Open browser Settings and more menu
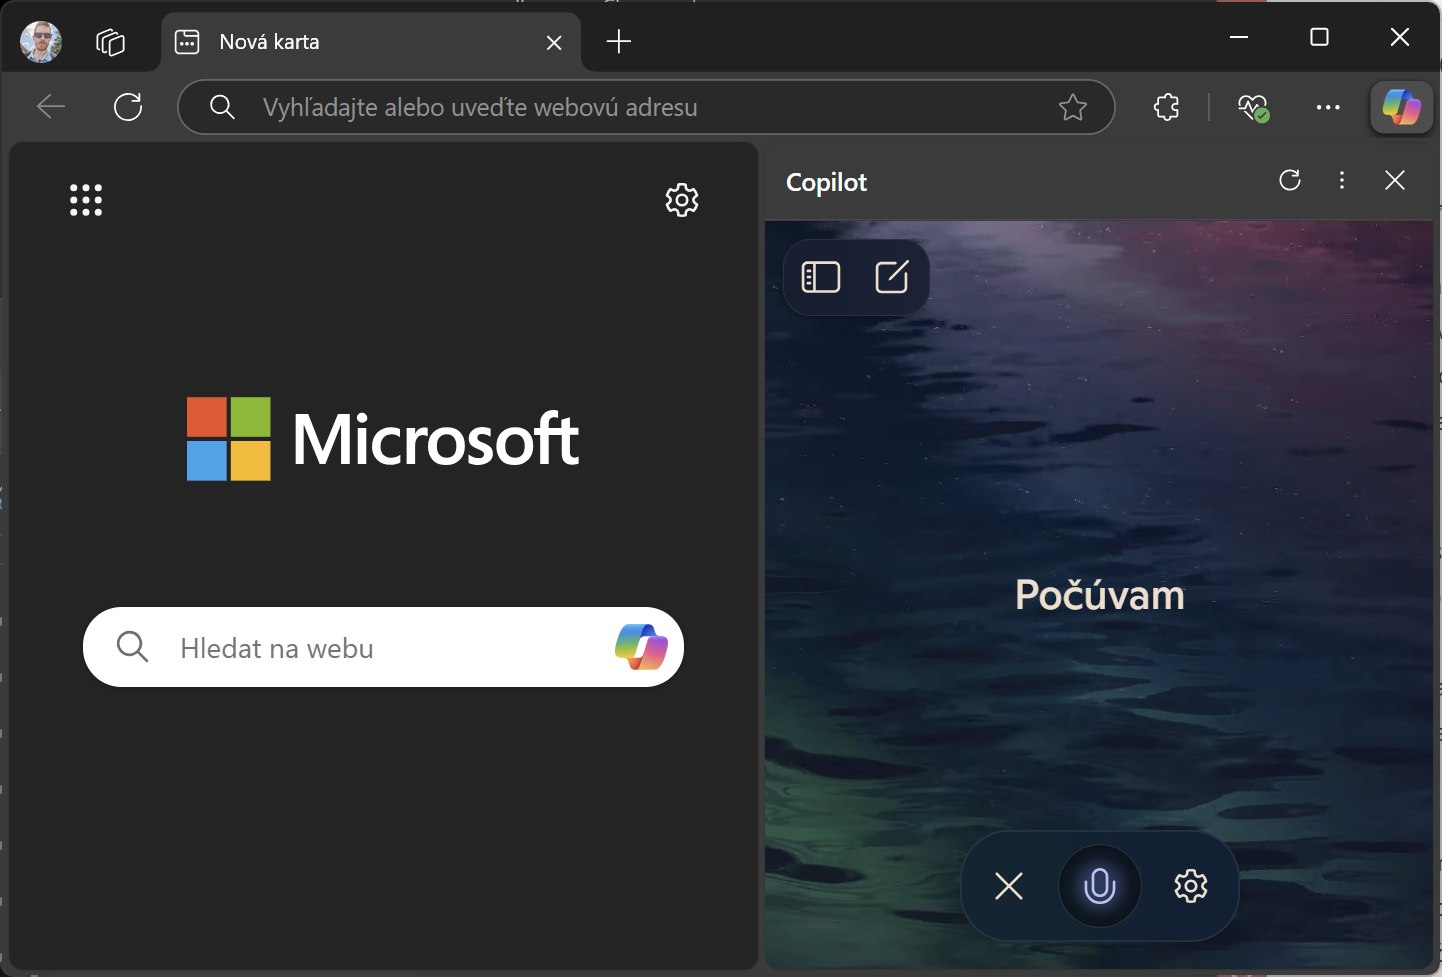The width and height of the screenshot is (1442, 977). click(1328, 107)
